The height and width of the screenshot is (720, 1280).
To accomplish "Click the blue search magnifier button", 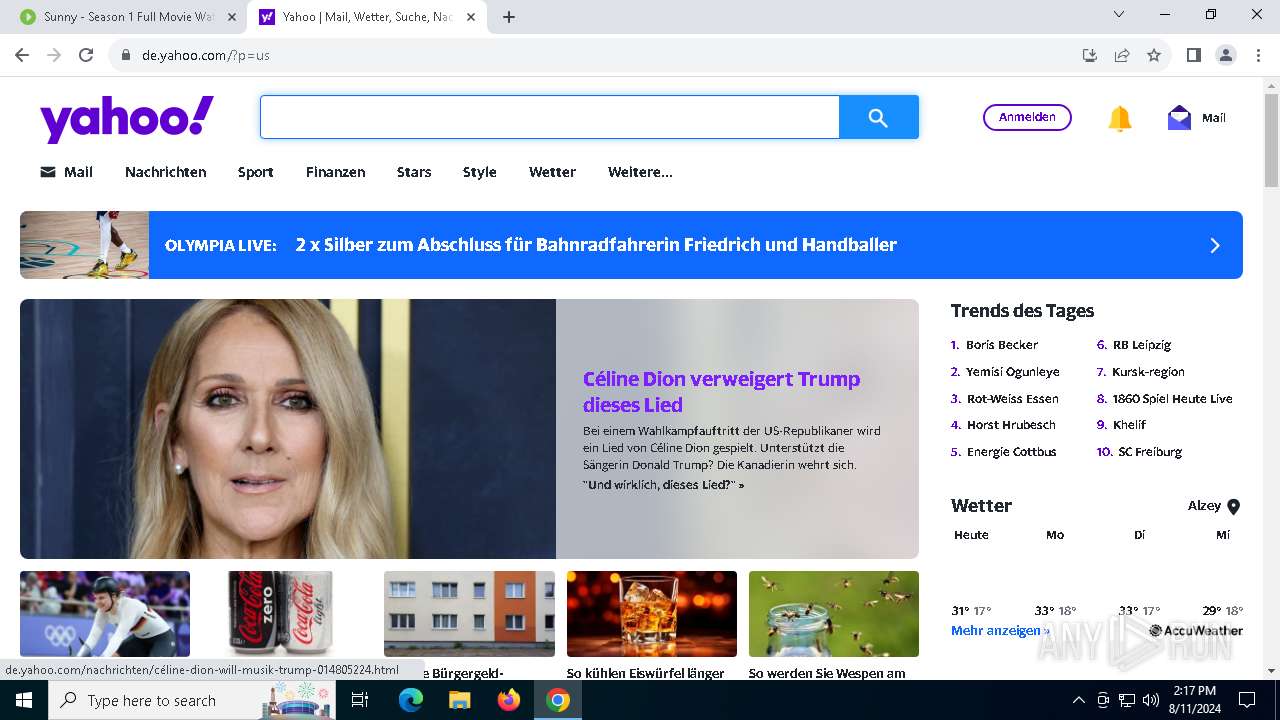I will [878, 118].
